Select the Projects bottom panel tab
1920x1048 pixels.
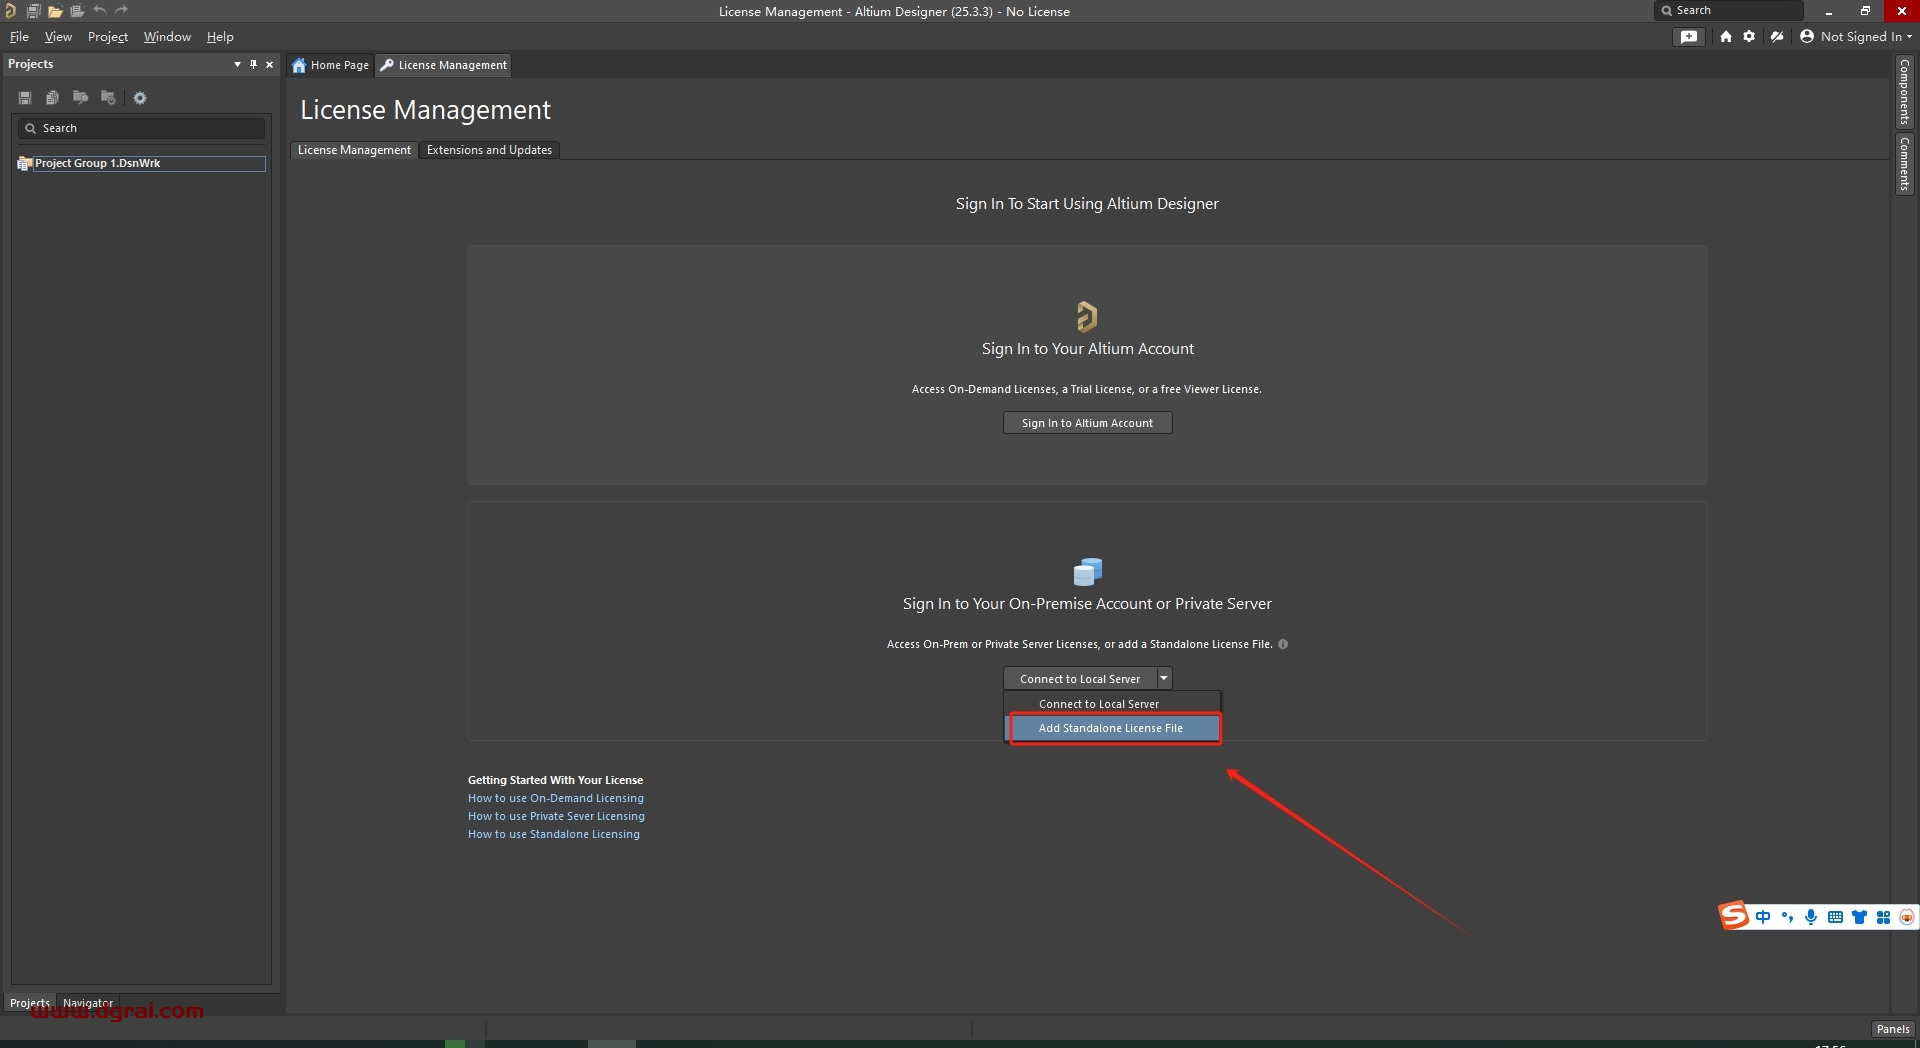pos(29,1003)
